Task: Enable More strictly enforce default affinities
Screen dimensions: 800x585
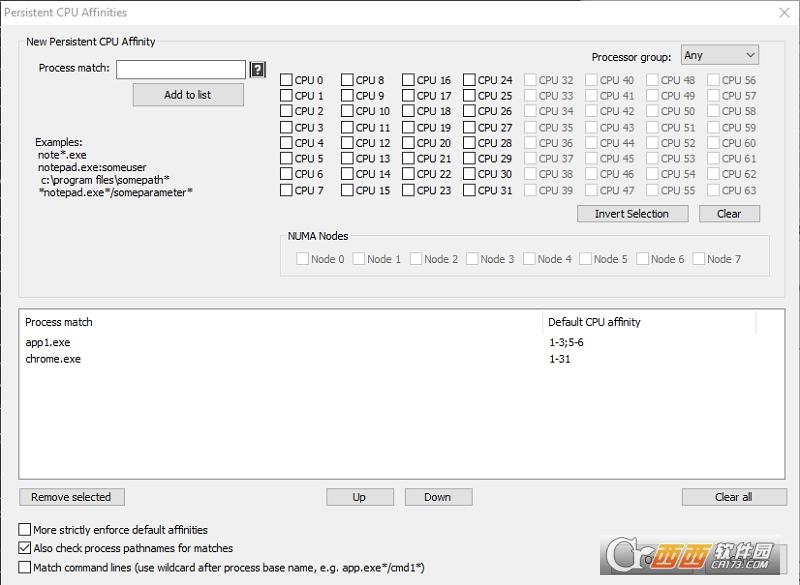Action: coord(24,529)
